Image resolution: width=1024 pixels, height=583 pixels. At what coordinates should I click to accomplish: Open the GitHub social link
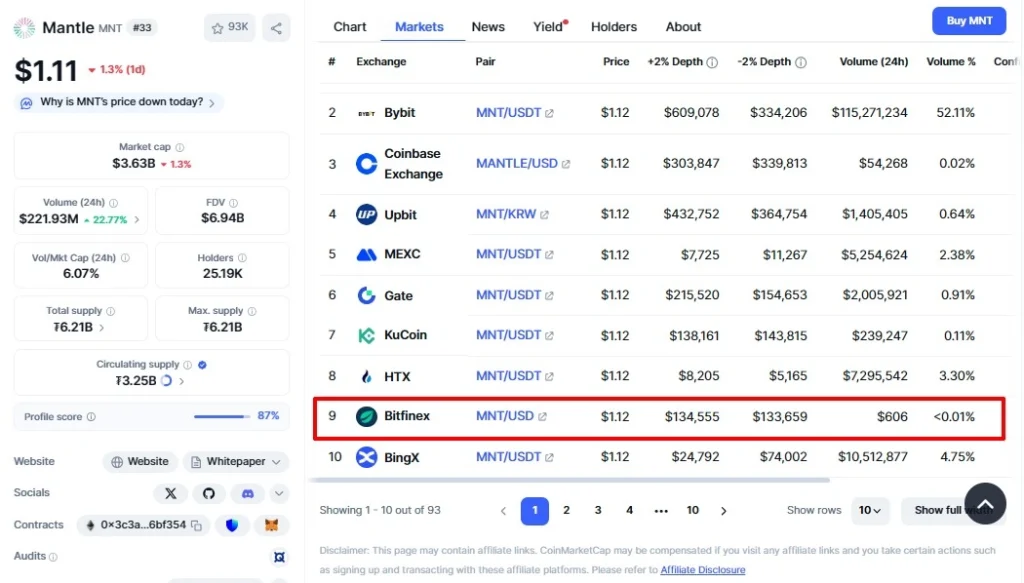pyautogui.click(x=208, y=494)
